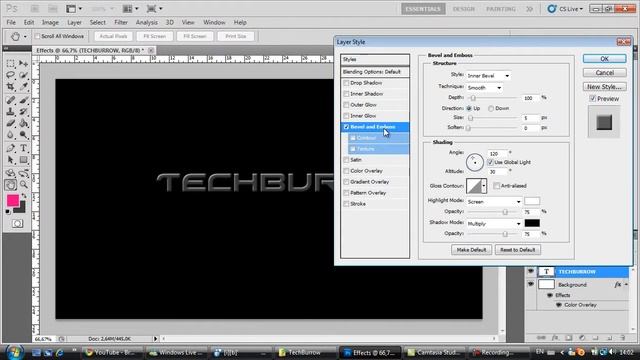Select the History Brush tool
Screen dimensions: 640x360
[24, 111]
